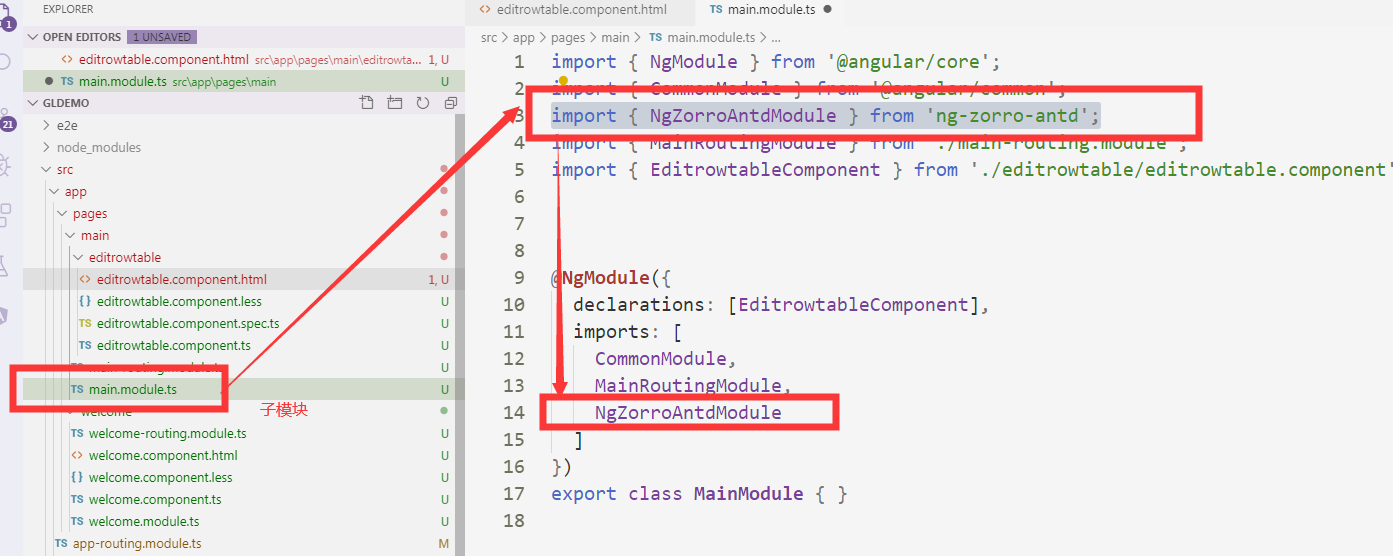Image resolution: width=1393 pixels, height=556 pixels.
Task: Select app in the breadcrumb path
Action: point(524,37)
